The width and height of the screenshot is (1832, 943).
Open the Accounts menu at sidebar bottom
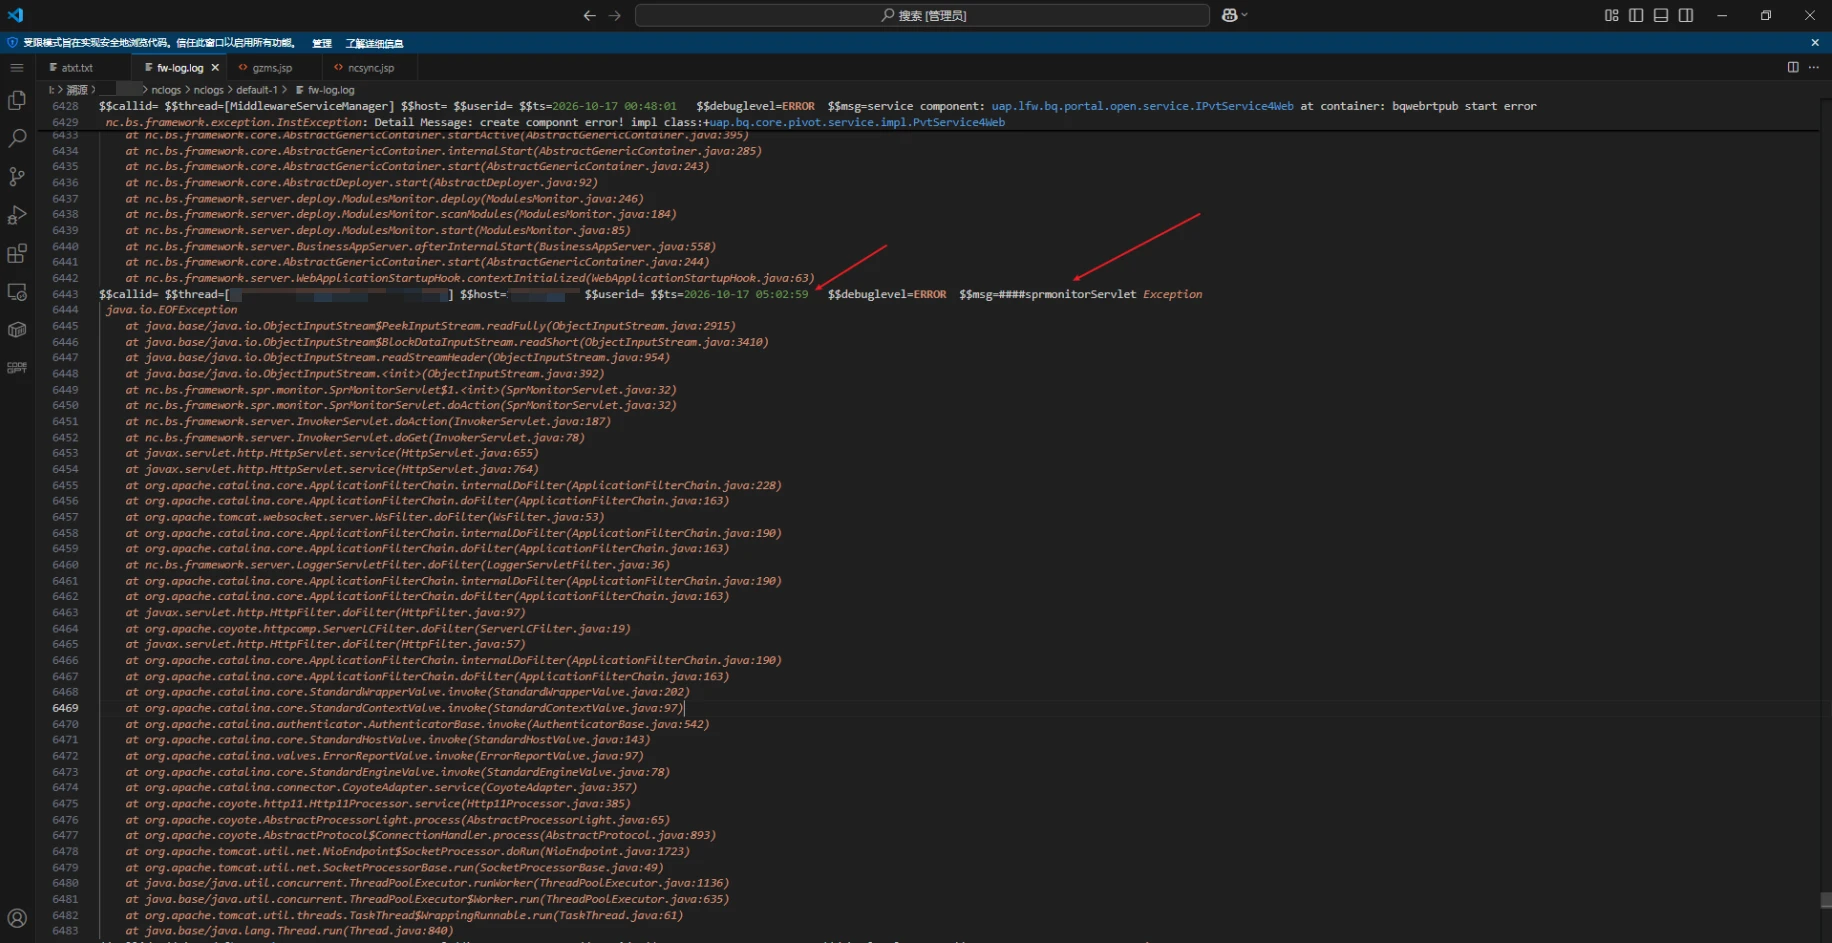coord(17,918)
